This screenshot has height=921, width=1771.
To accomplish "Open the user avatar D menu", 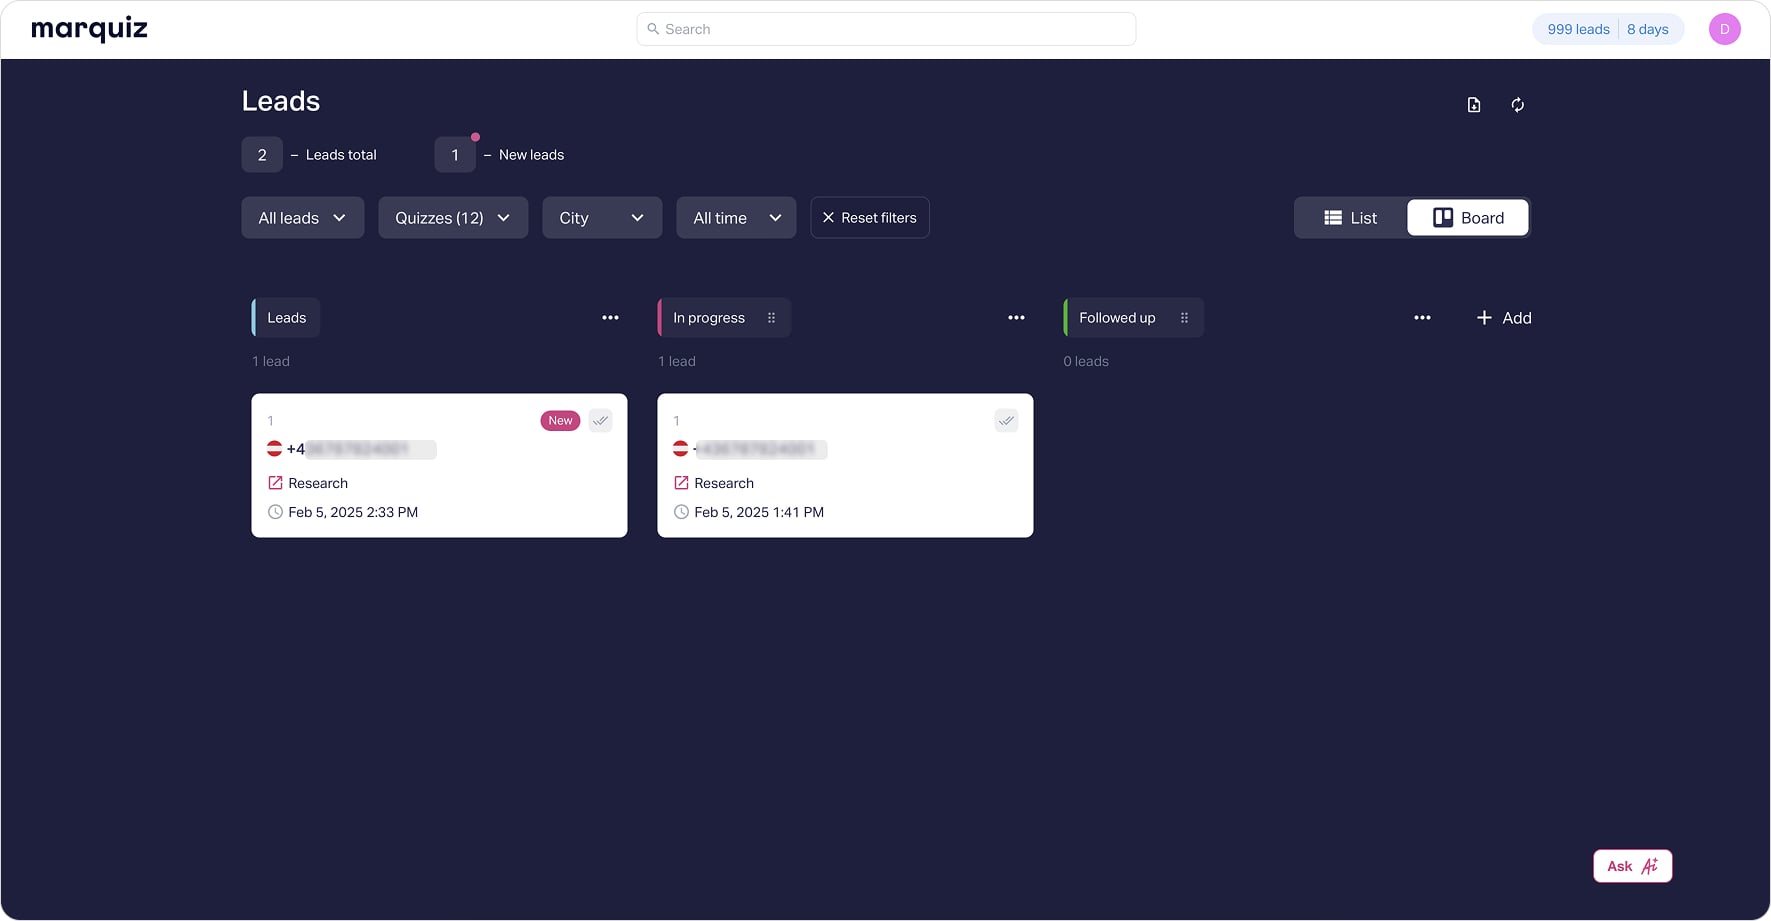I will (x=1724, y=29).
